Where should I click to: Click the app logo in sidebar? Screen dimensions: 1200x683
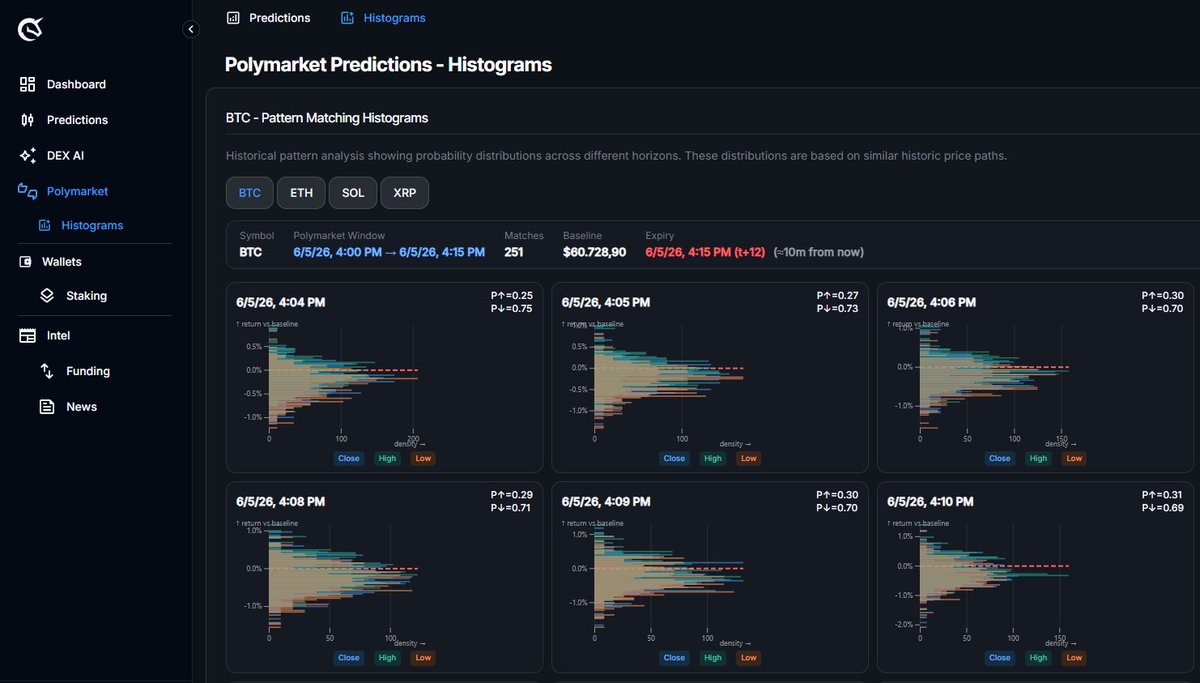[31, 31]
